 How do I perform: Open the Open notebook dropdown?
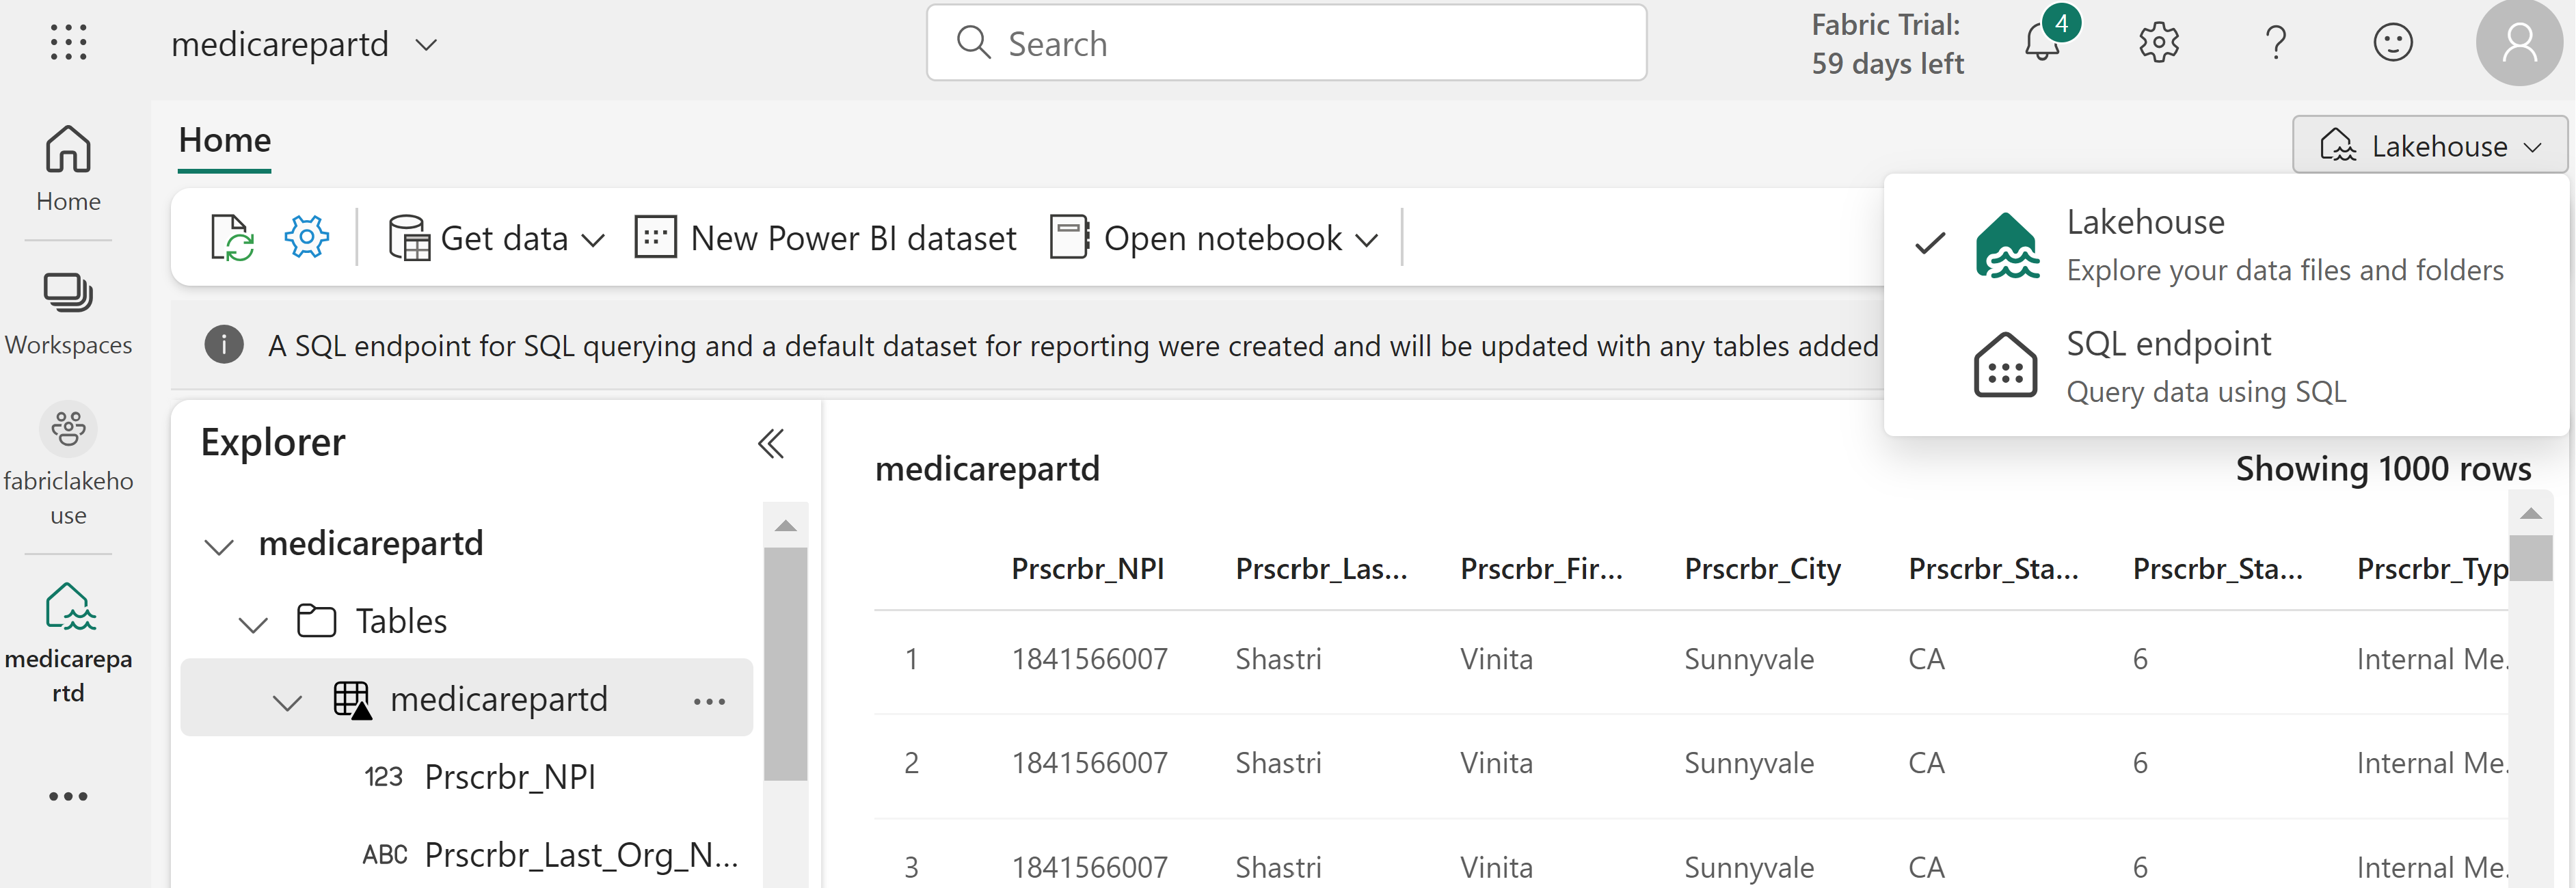click(x=1215, y=238)
